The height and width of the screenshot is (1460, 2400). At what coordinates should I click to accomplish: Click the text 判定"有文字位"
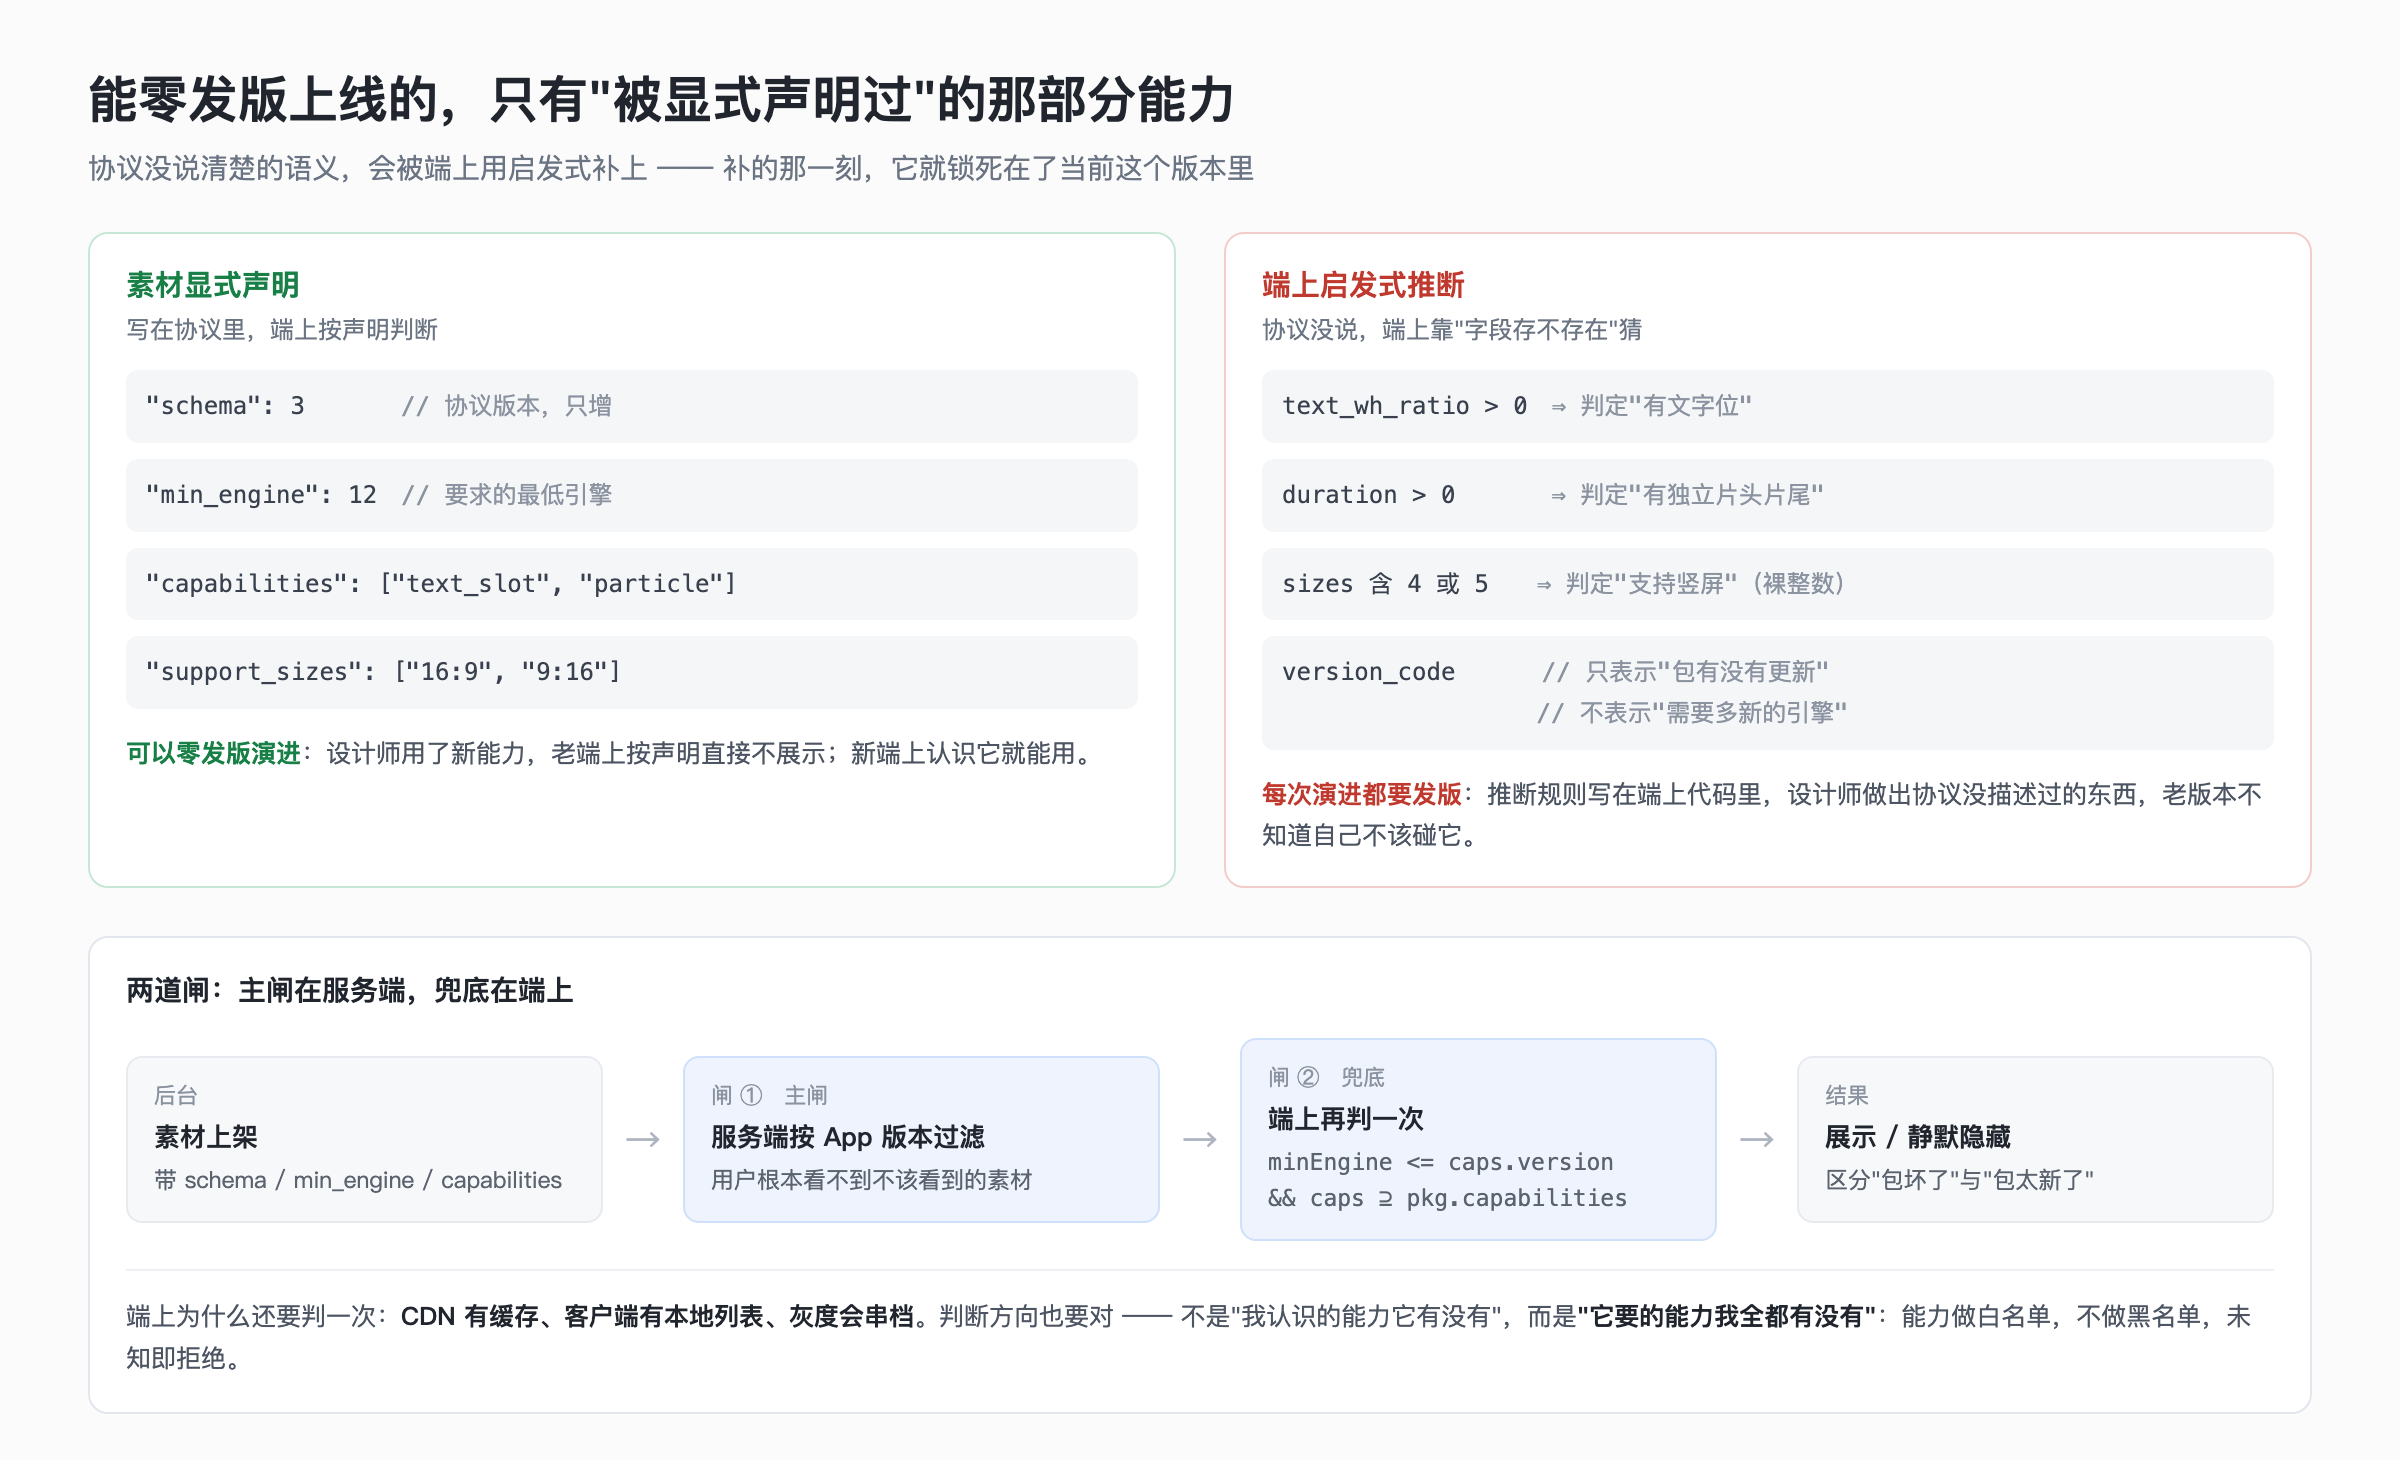[x=1666, y=406]
